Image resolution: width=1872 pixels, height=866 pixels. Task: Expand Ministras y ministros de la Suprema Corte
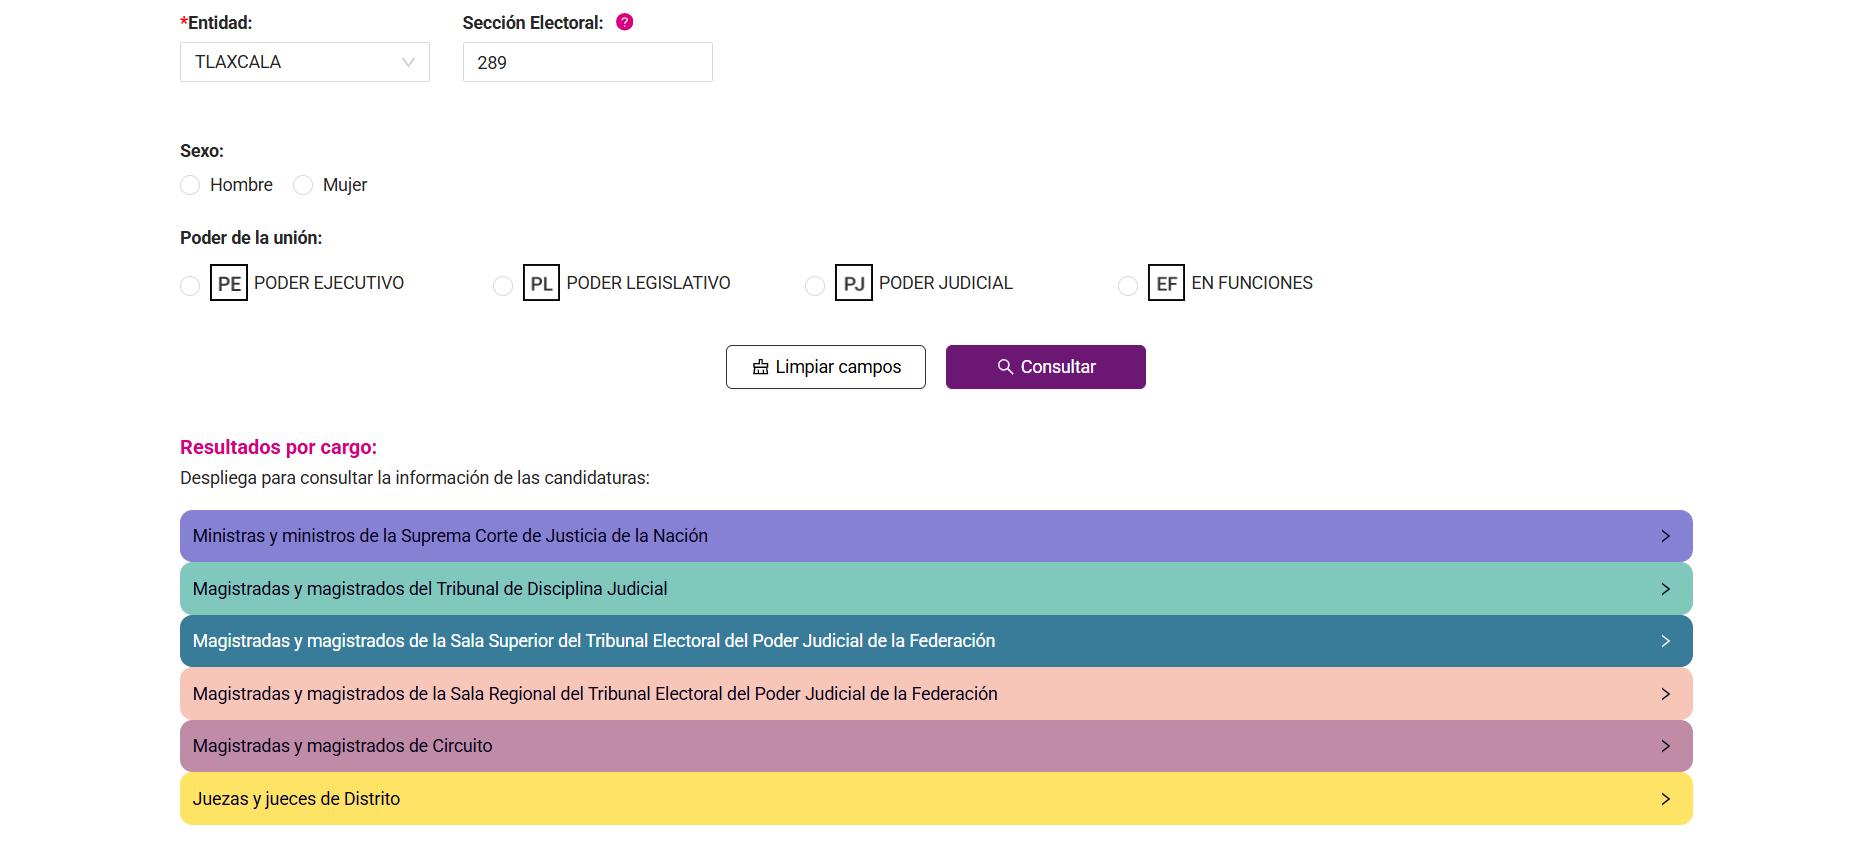935,536
